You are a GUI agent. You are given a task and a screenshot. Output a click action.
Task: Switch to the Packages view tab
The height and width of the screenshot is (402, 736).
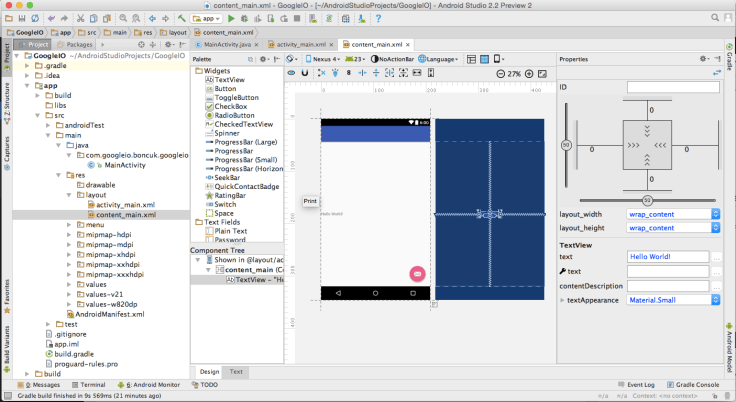coord(75,45)
